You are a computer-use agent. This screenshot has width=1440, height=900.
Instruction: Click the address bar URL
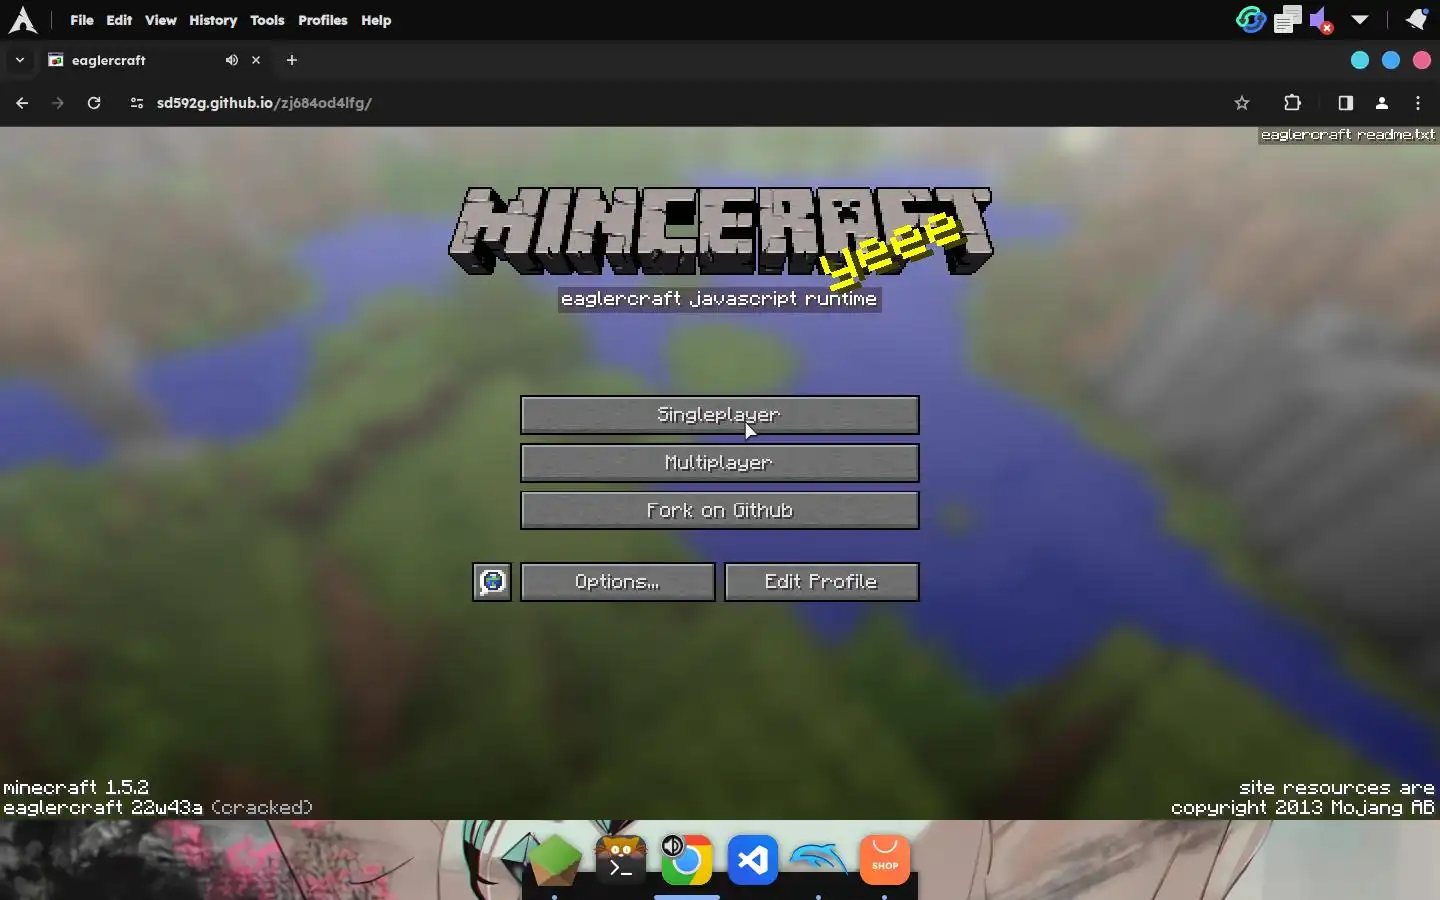264,103
